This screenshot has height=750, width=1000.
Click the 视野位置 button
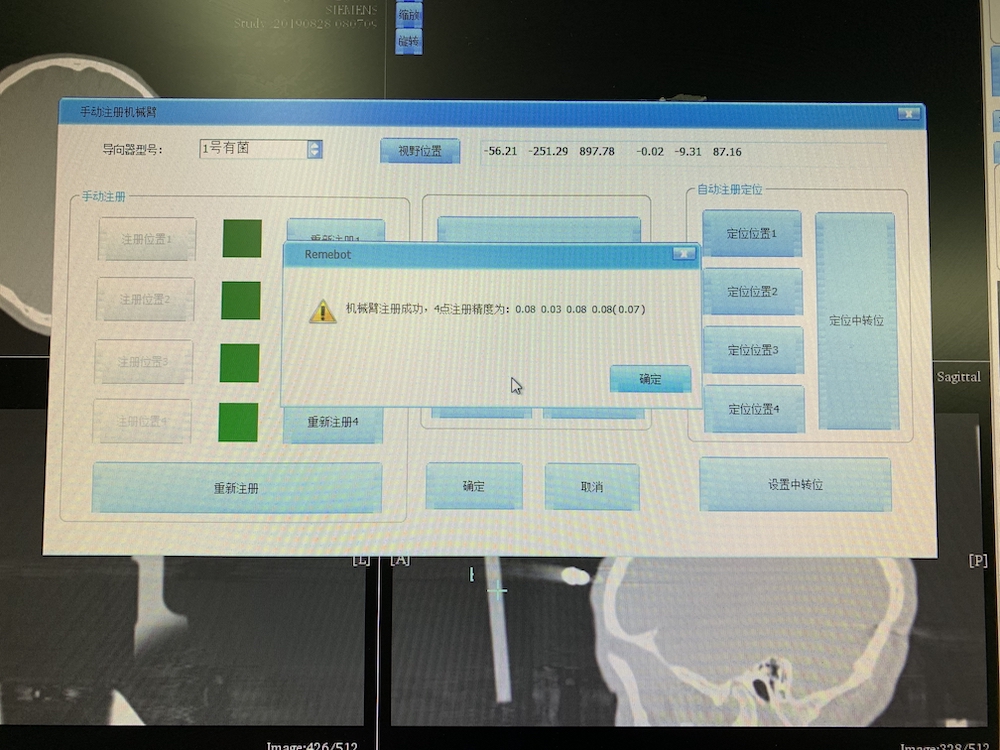point(420,152)
